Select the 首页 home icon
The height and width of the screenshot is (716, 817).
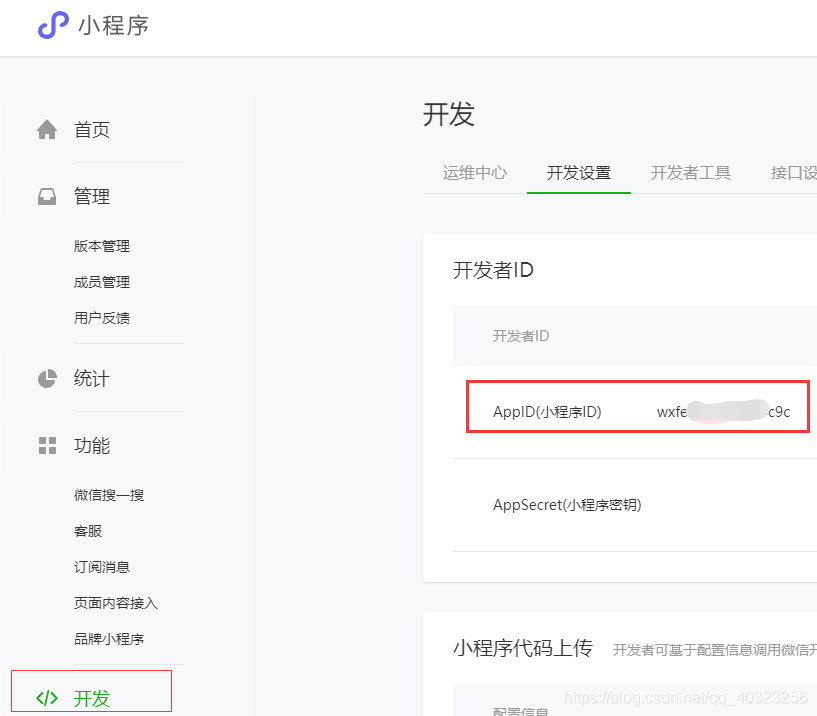point(46,128)
